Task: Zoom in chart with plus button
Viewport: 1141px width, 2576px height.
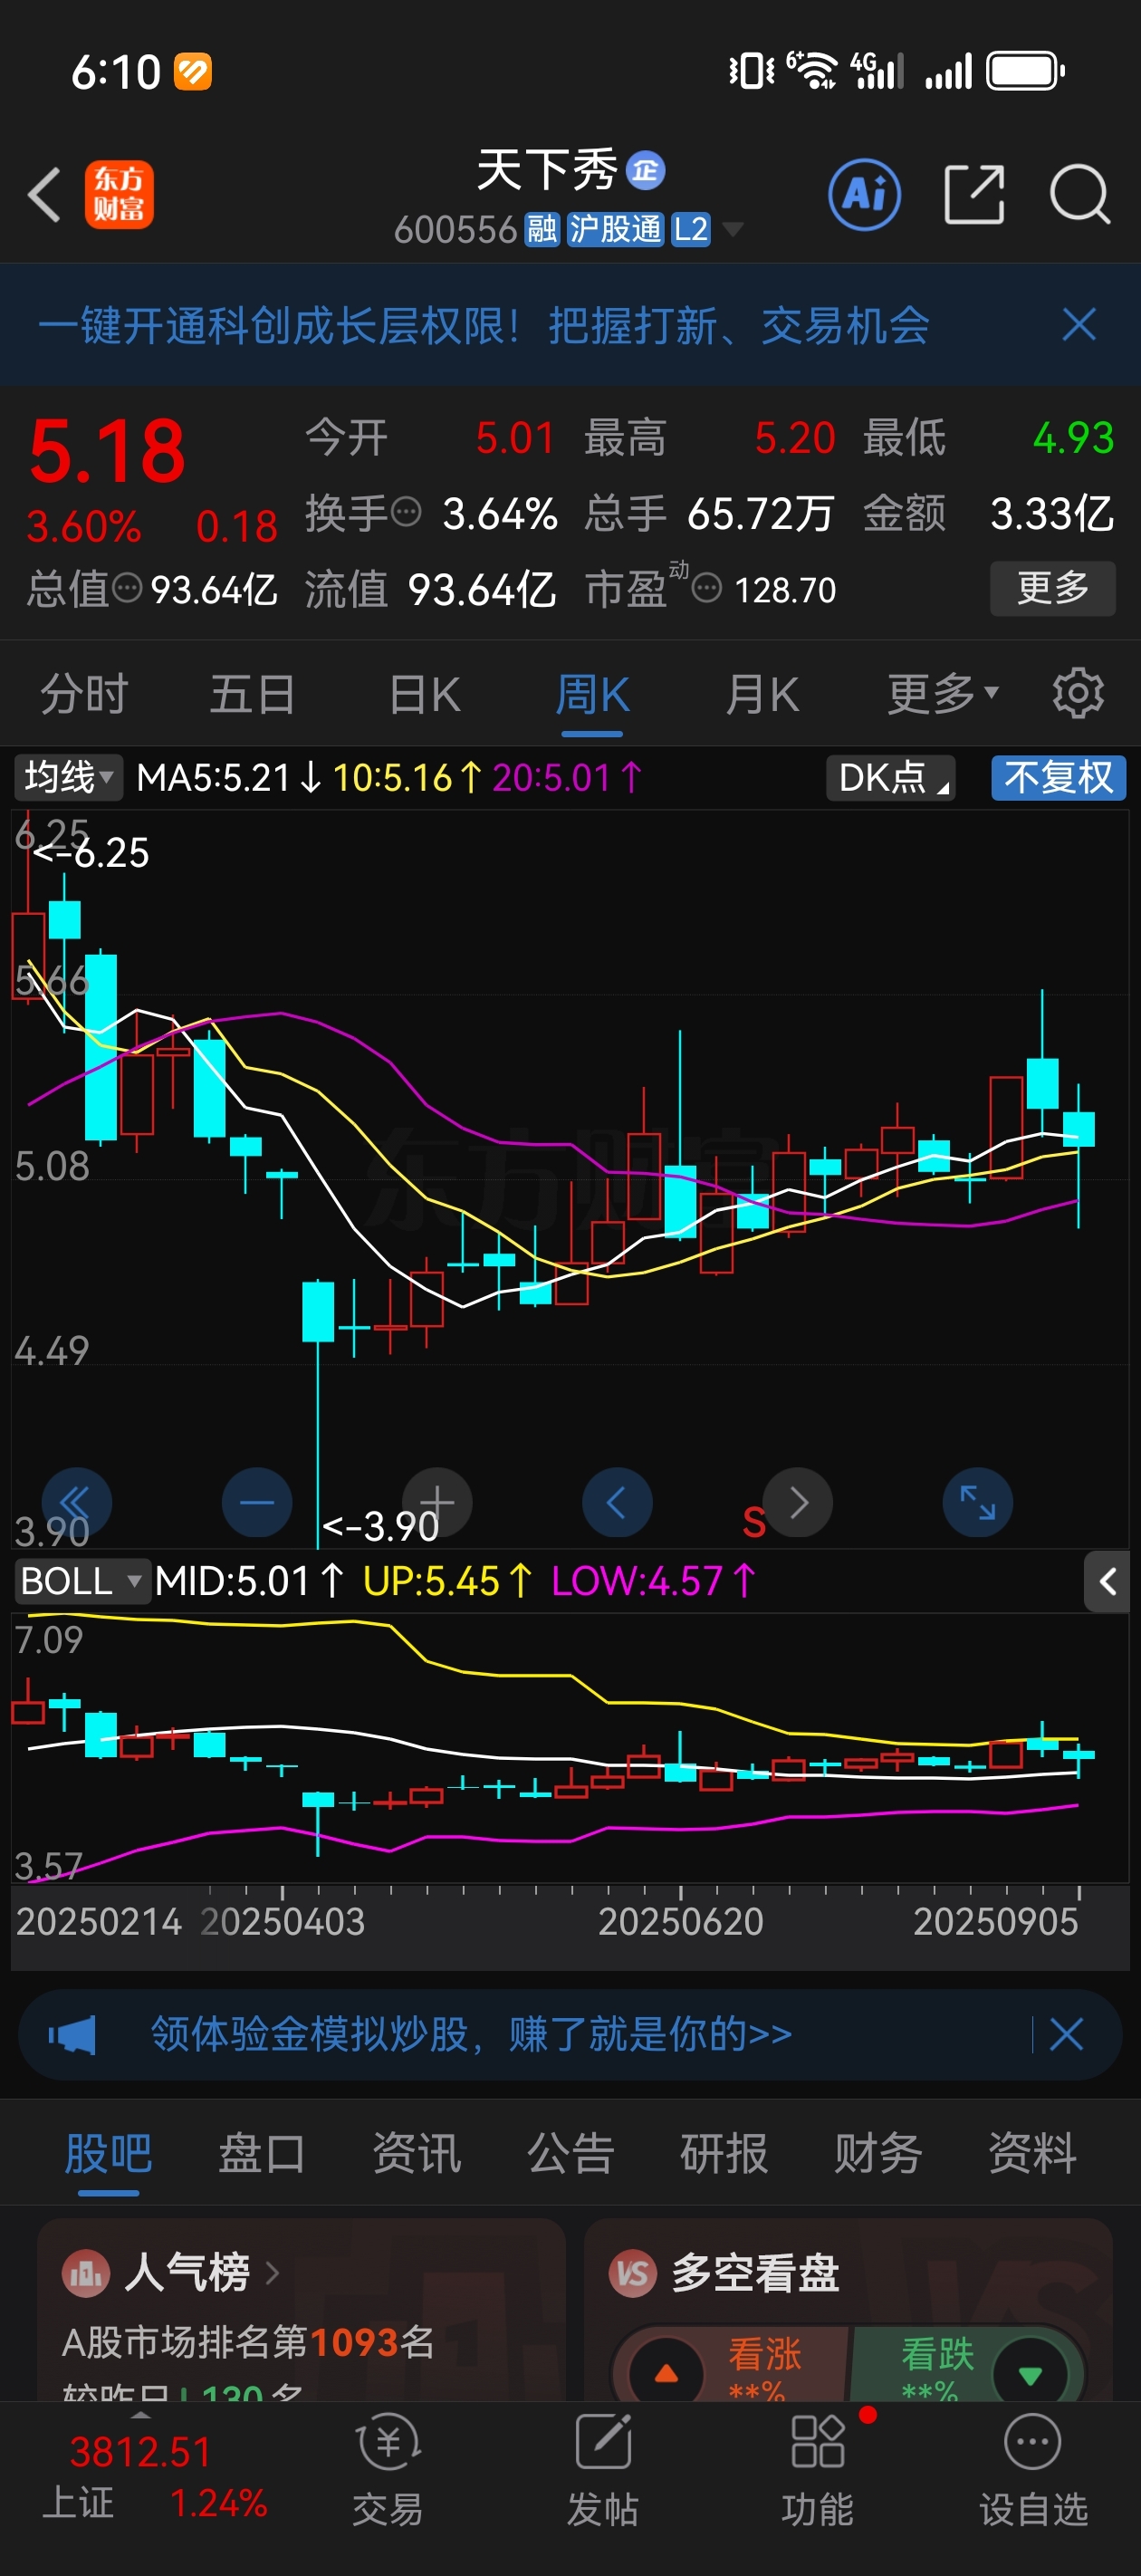Action: point(437,1502)
